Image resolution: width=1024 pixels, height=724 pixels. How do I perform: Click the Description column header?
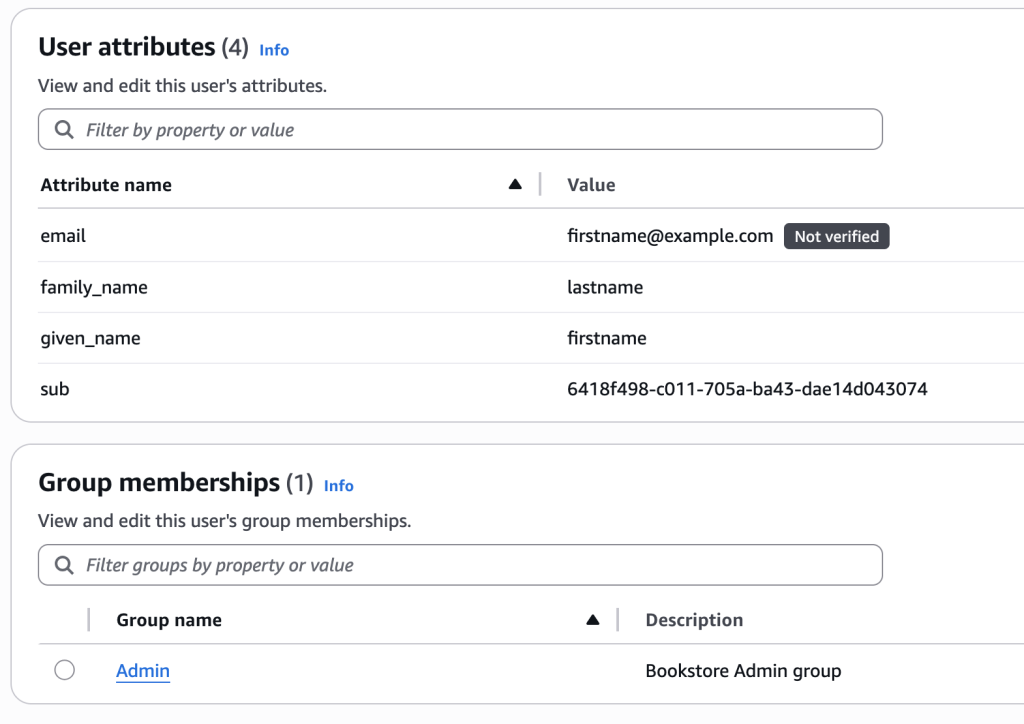pos(693,619)
